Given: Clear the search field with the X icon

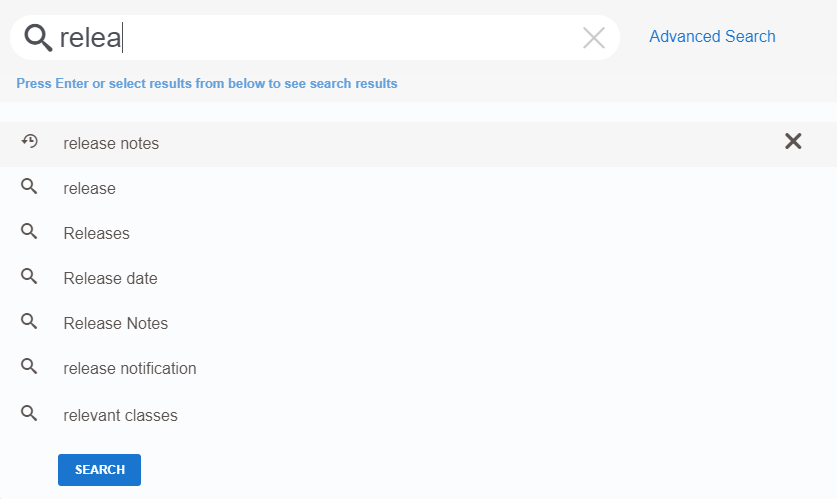Looking at the screenshot, I should [594, 38].
